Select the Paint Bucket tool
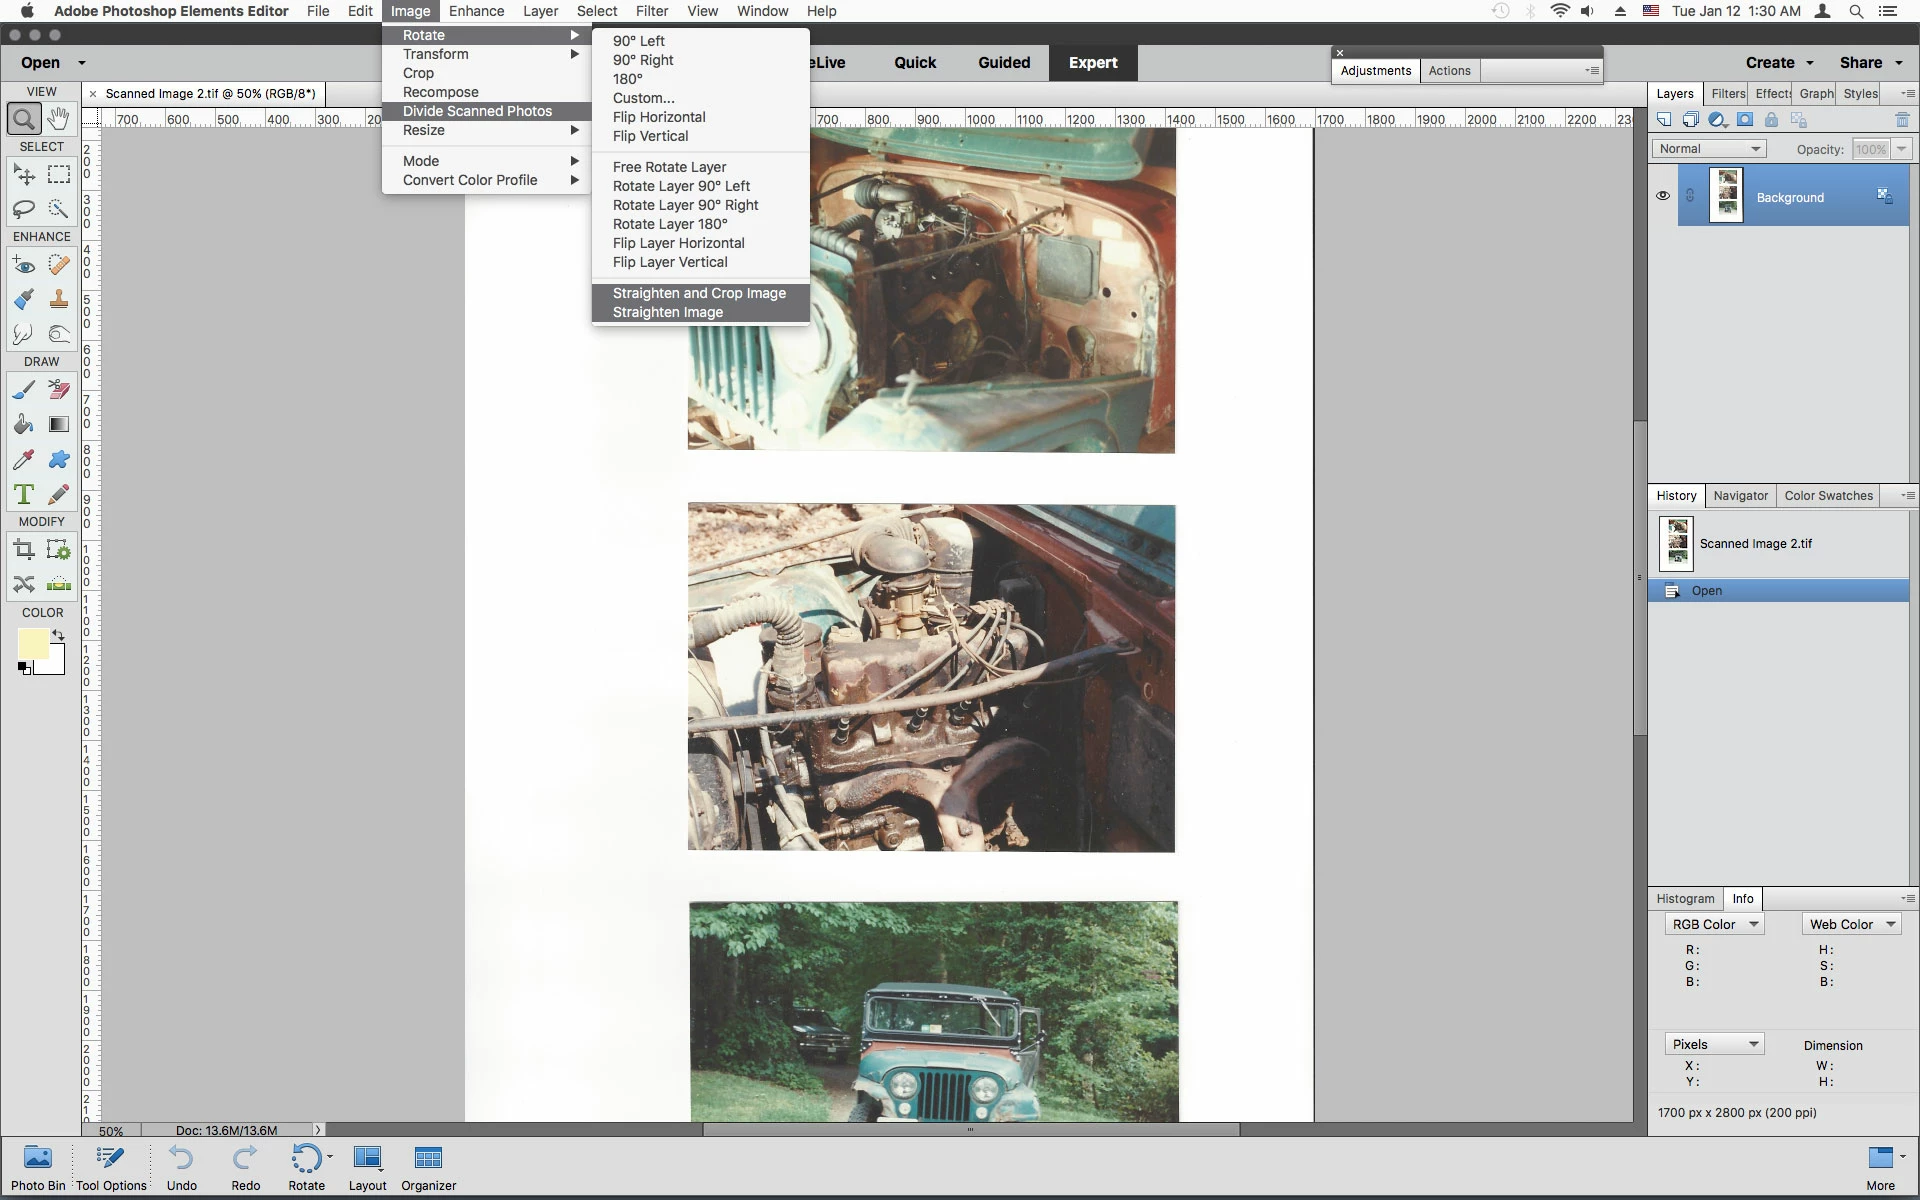Image resolution: width=1920 pixels, height=1200 pixels. click(24, 424)
